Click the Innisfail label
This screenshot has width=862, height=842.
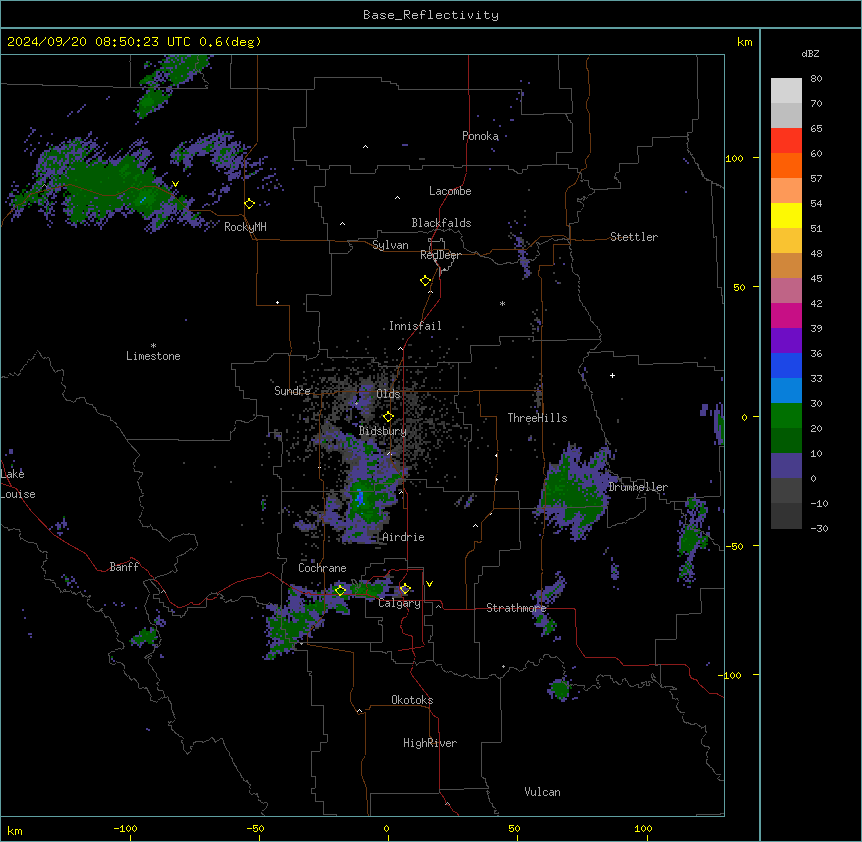coord(415,326)
